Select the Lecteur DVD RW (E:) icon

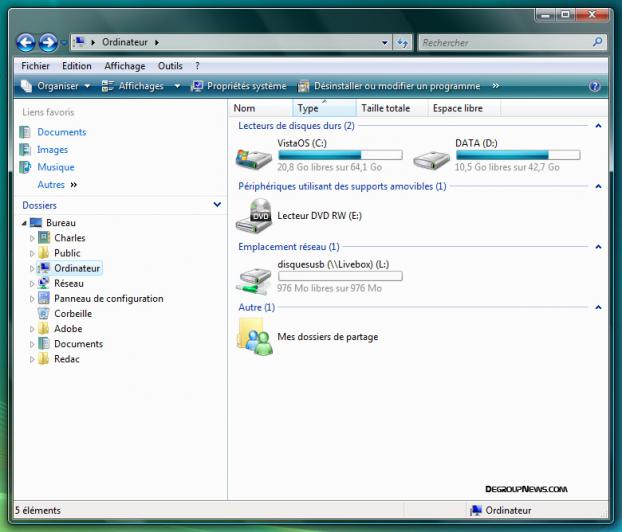[253, 214]
